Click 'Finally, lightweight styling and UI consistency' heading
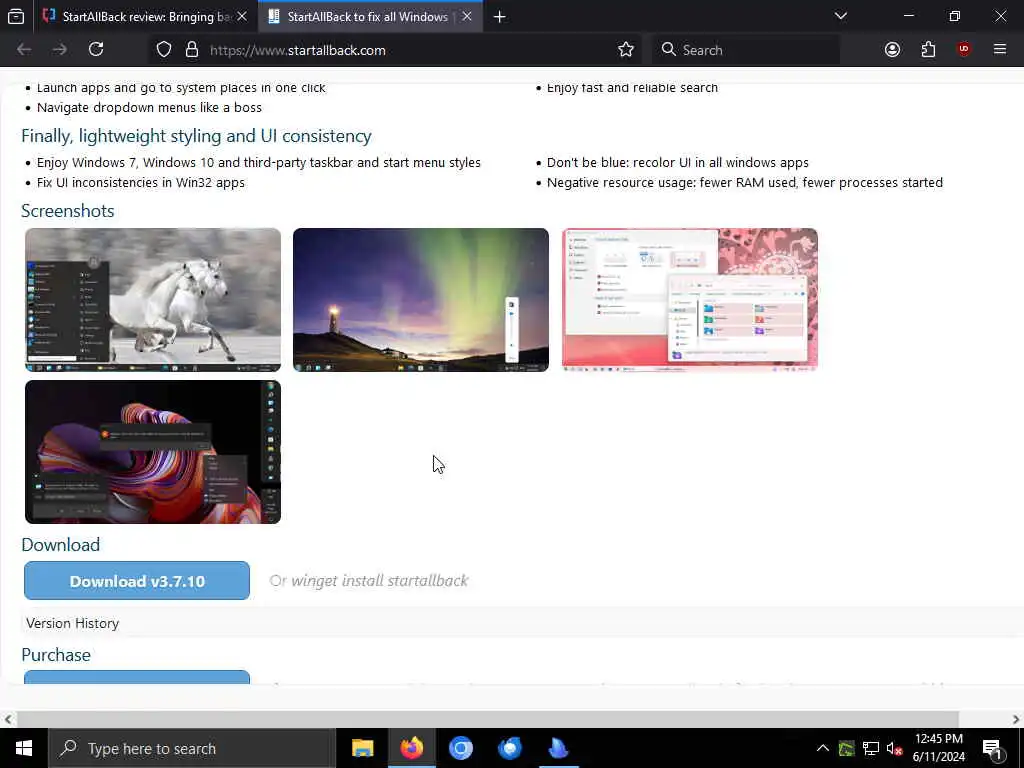The height and width of the screenshot is (768, 1024). (x=197, y=136)
